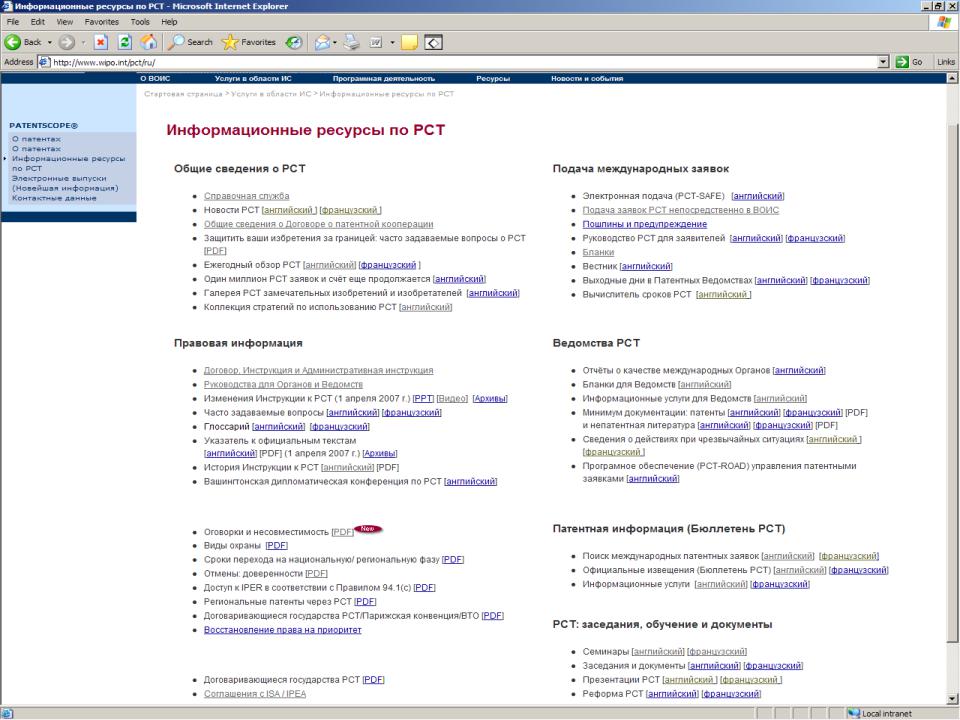Screen dimensions: 960x720
Task: Open Руководства для Органов и Ведомств
Action: (283, 384)
